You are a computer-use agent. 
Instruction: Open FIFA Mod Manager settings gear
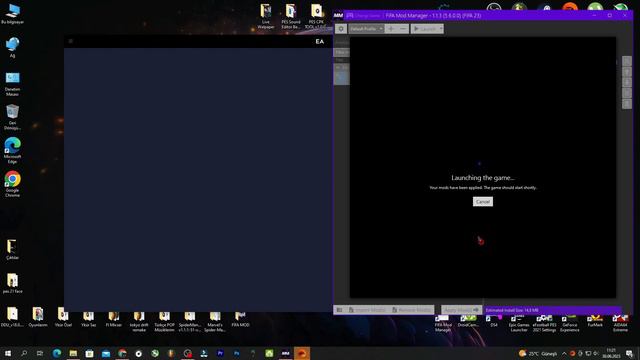point(341,29)
